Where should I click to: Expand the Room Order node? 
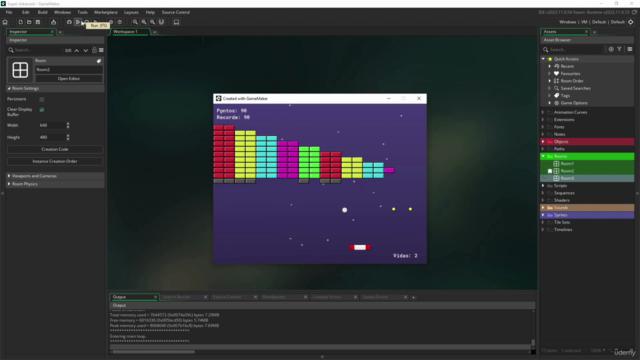coord(549,81)
